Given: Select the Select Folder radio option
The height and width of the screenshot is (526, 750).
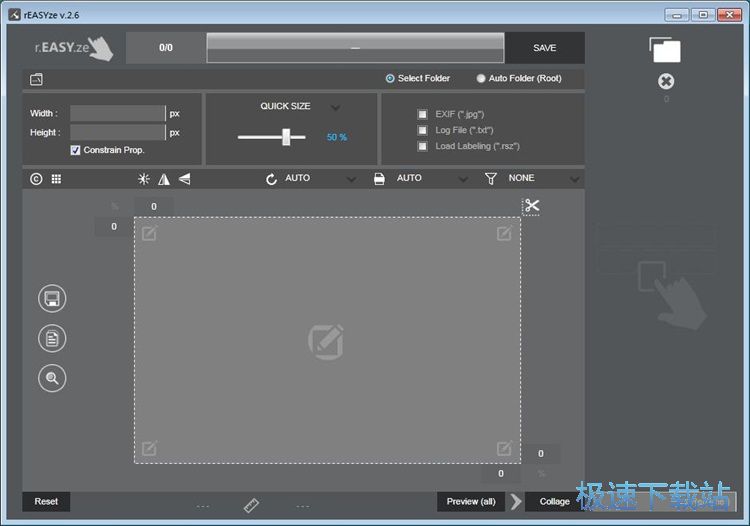Looking at the screenshot, I should pyautogui.click(x=390, y=78).
